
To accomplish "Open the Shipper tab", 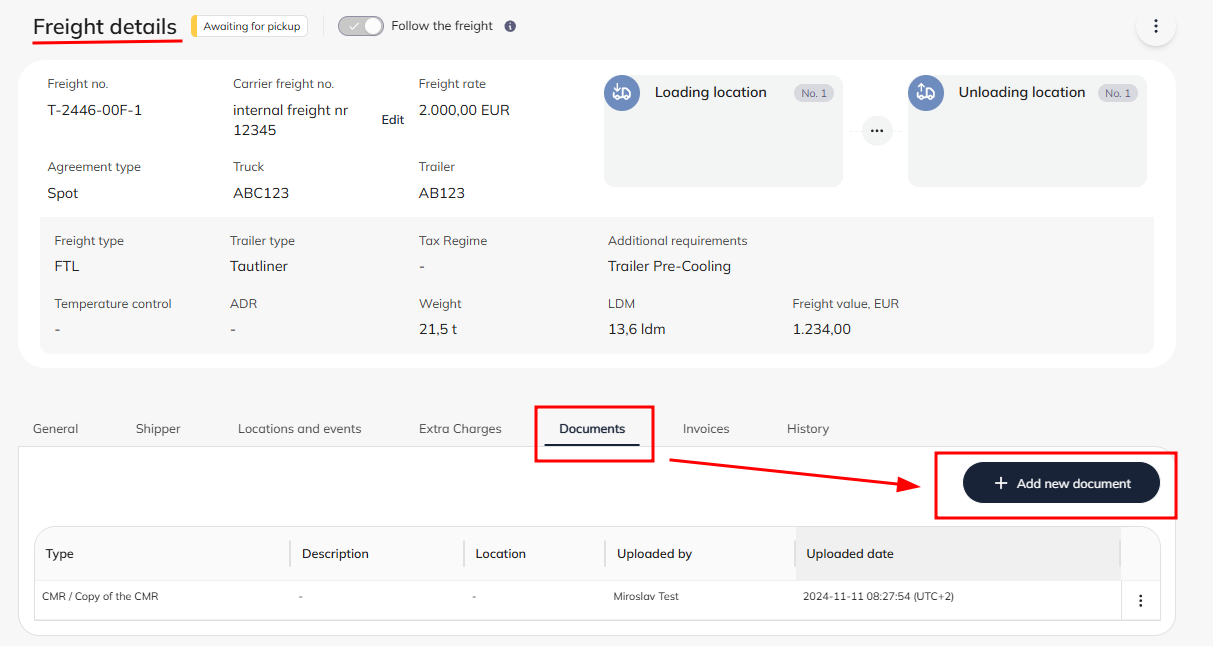I will (x=158, y=429).
